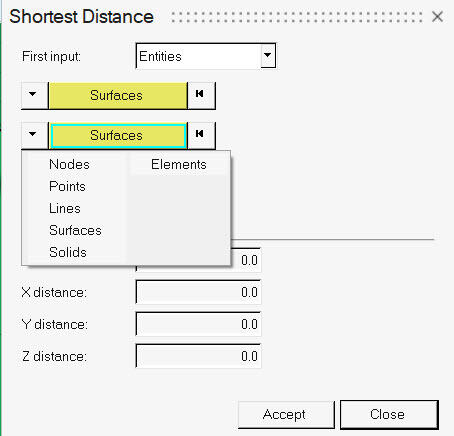Click the X distance value field
Image resolution: width=454 pixels, height=436 pixels.
pyautogui.click(x=198, y=292)
